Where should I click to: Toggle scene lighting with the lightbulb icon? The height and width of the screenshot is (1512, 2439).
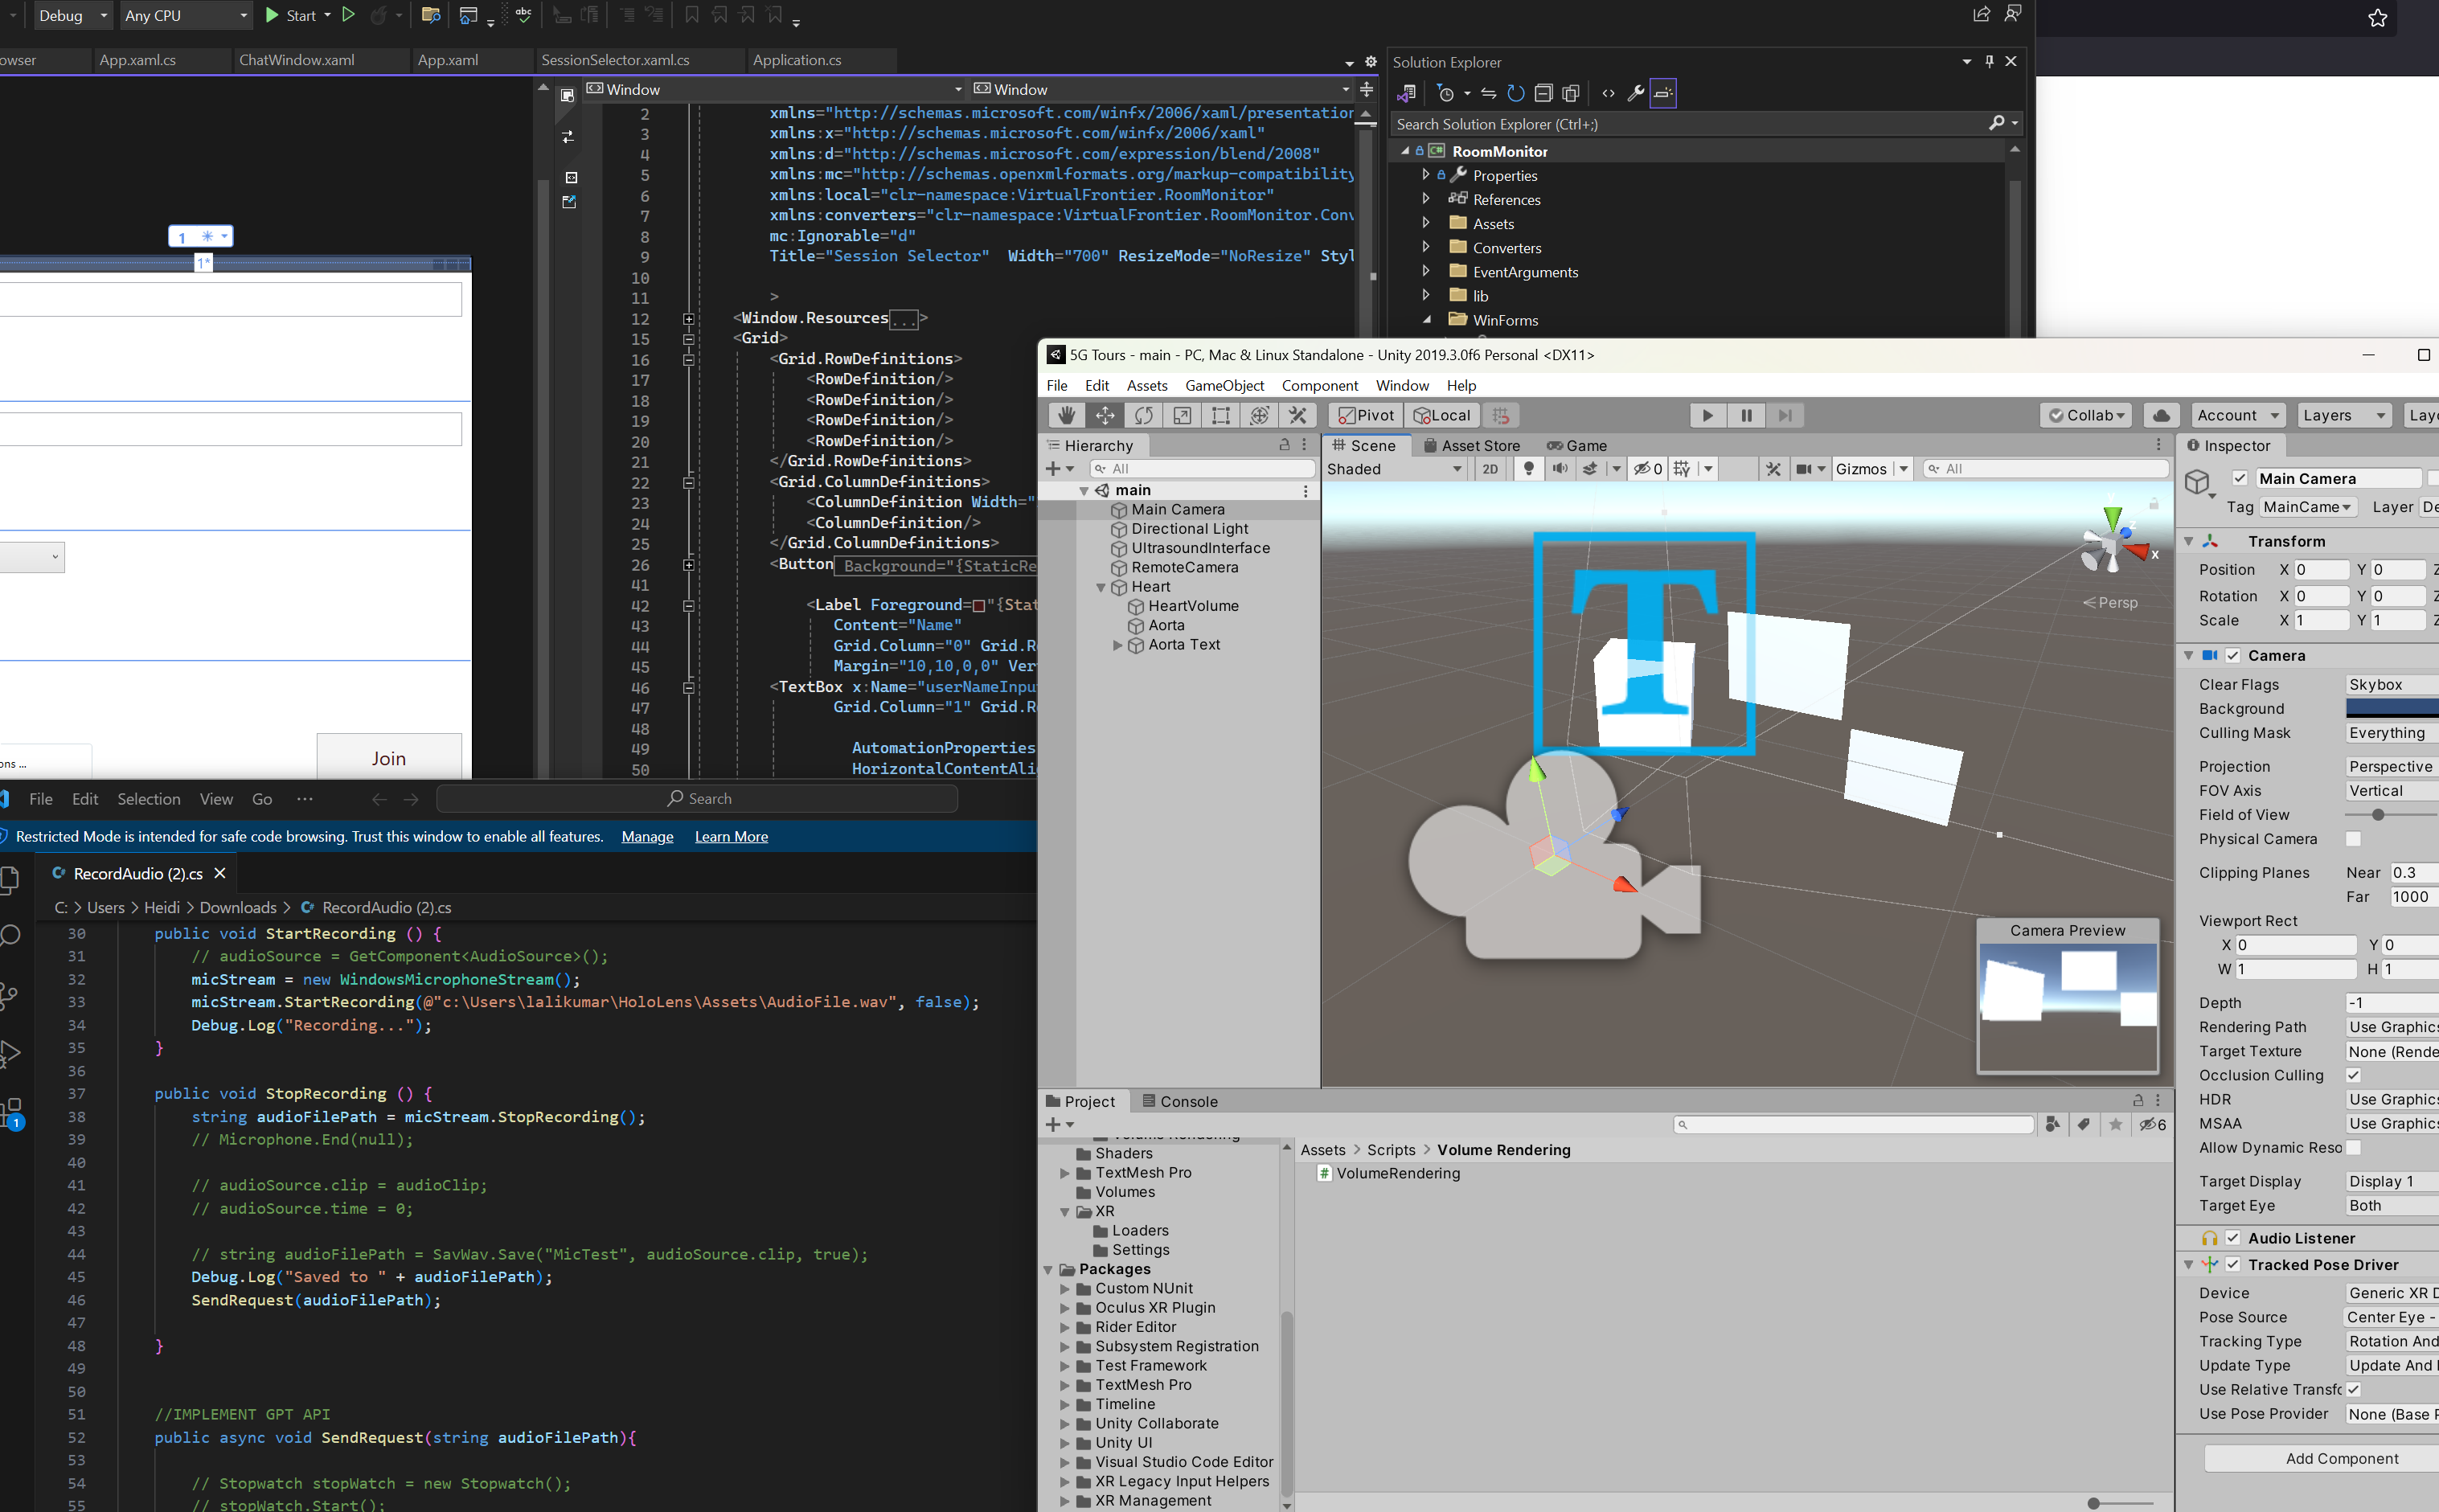tap(1528, 469)
